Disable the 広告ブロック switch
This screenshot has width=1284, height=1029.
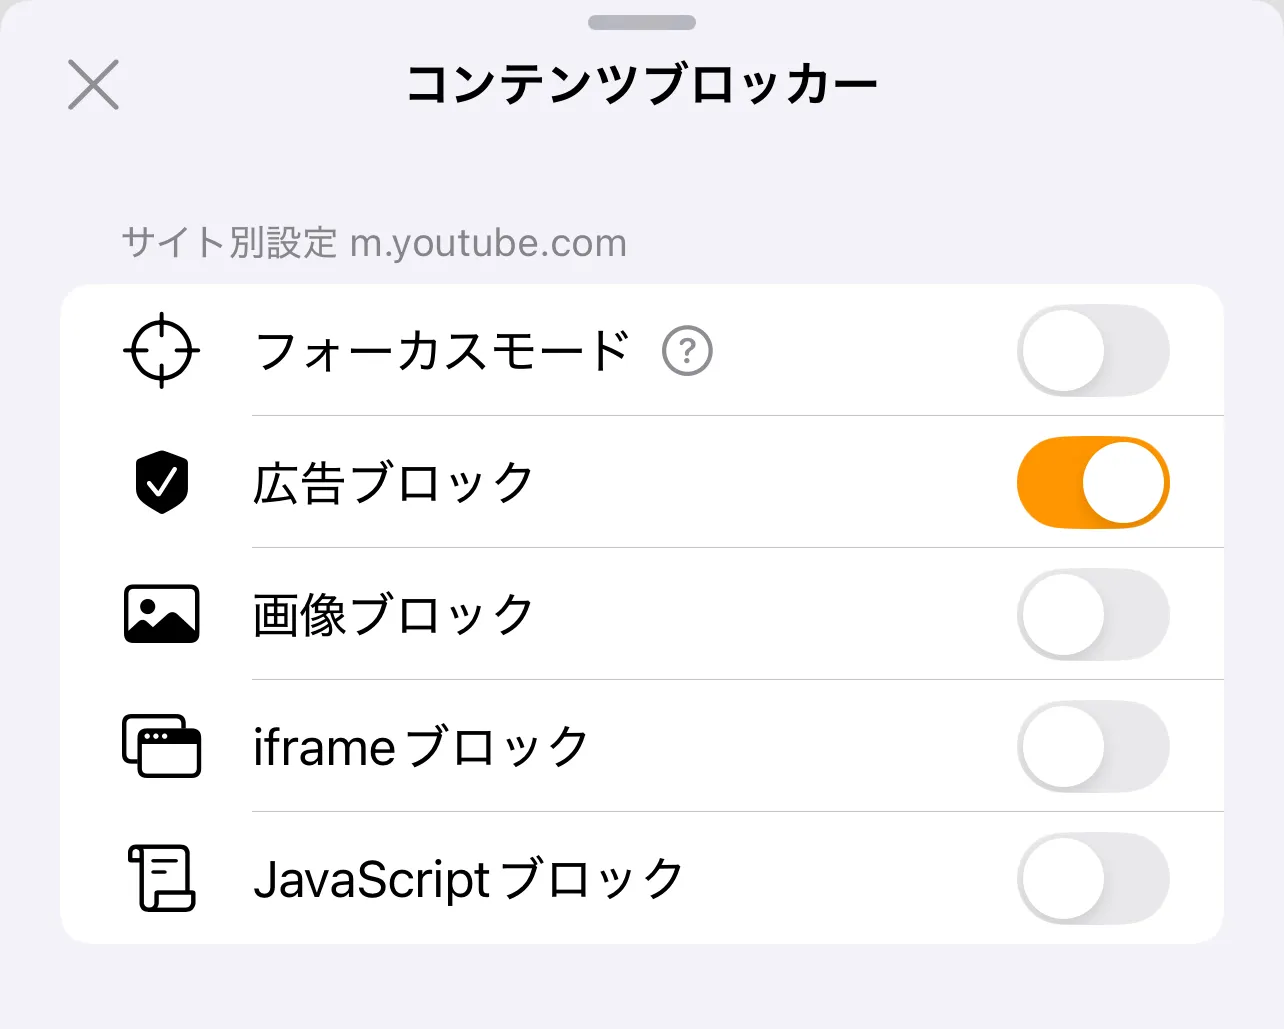pyautogui.click(x=1093, y=482)
